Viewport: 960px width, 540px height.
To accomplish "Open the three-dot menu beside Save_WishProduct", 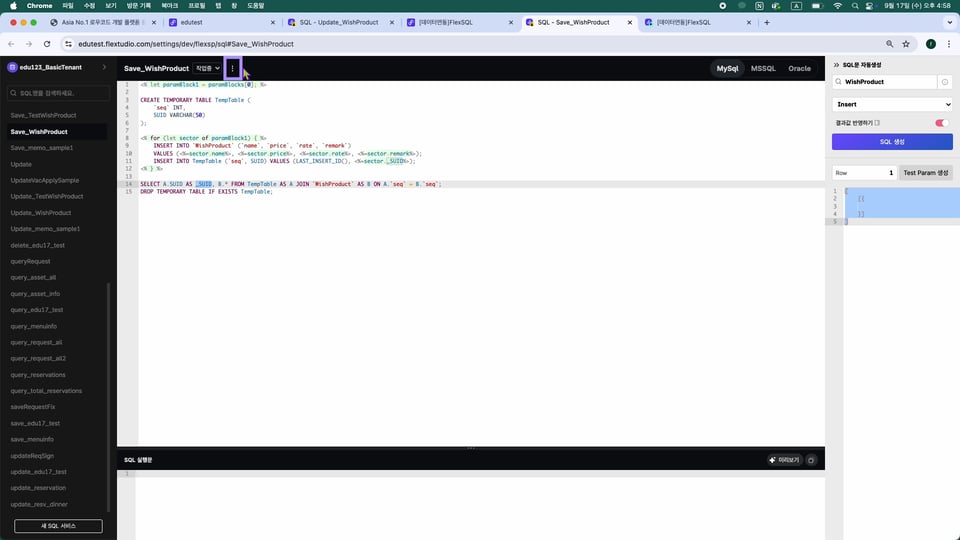I will [232, 68].
